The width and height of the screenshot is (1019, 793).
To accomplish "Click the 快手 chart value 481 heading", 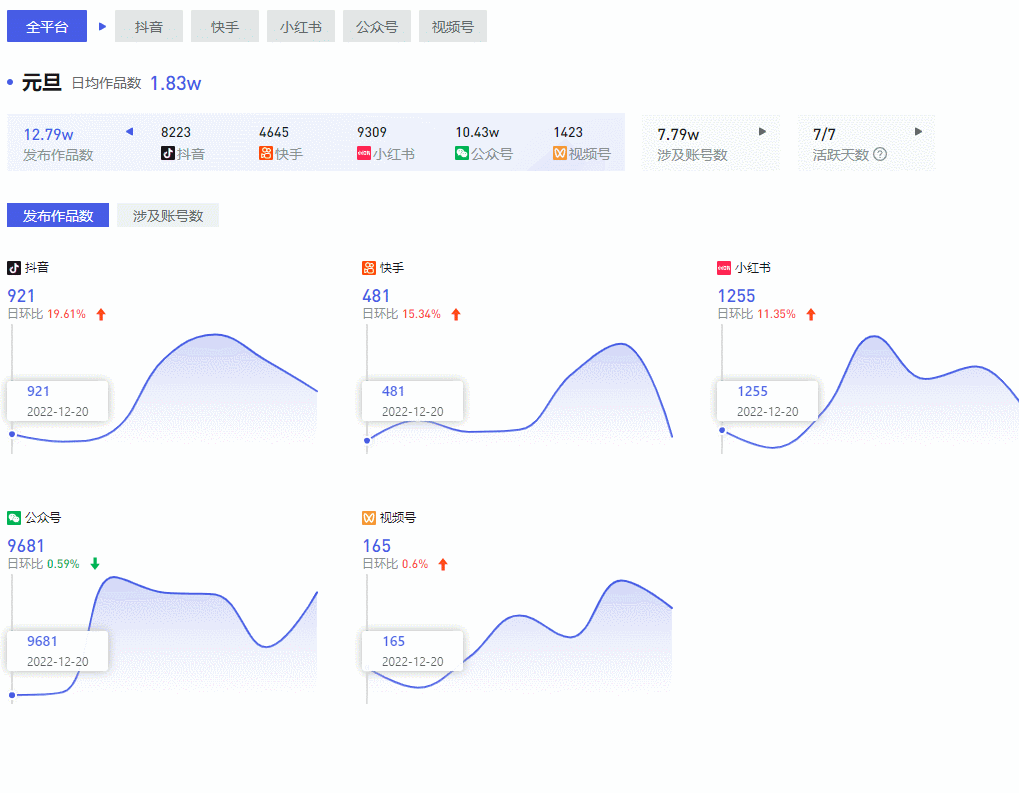I will point(376,296).
